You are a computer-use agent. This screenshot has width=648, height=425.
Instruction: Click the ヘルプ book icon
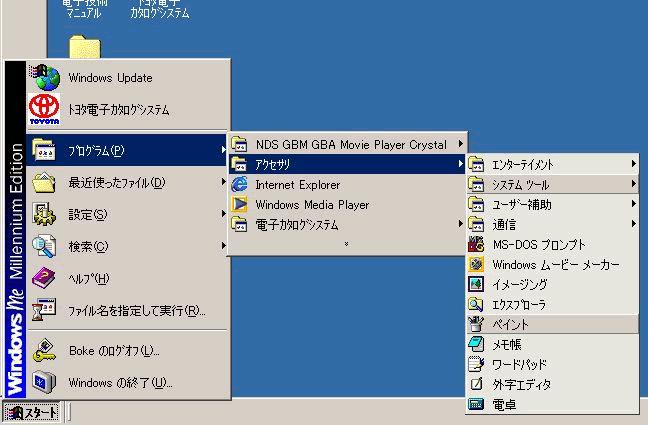pyautogui.click(x=44, y=278)
